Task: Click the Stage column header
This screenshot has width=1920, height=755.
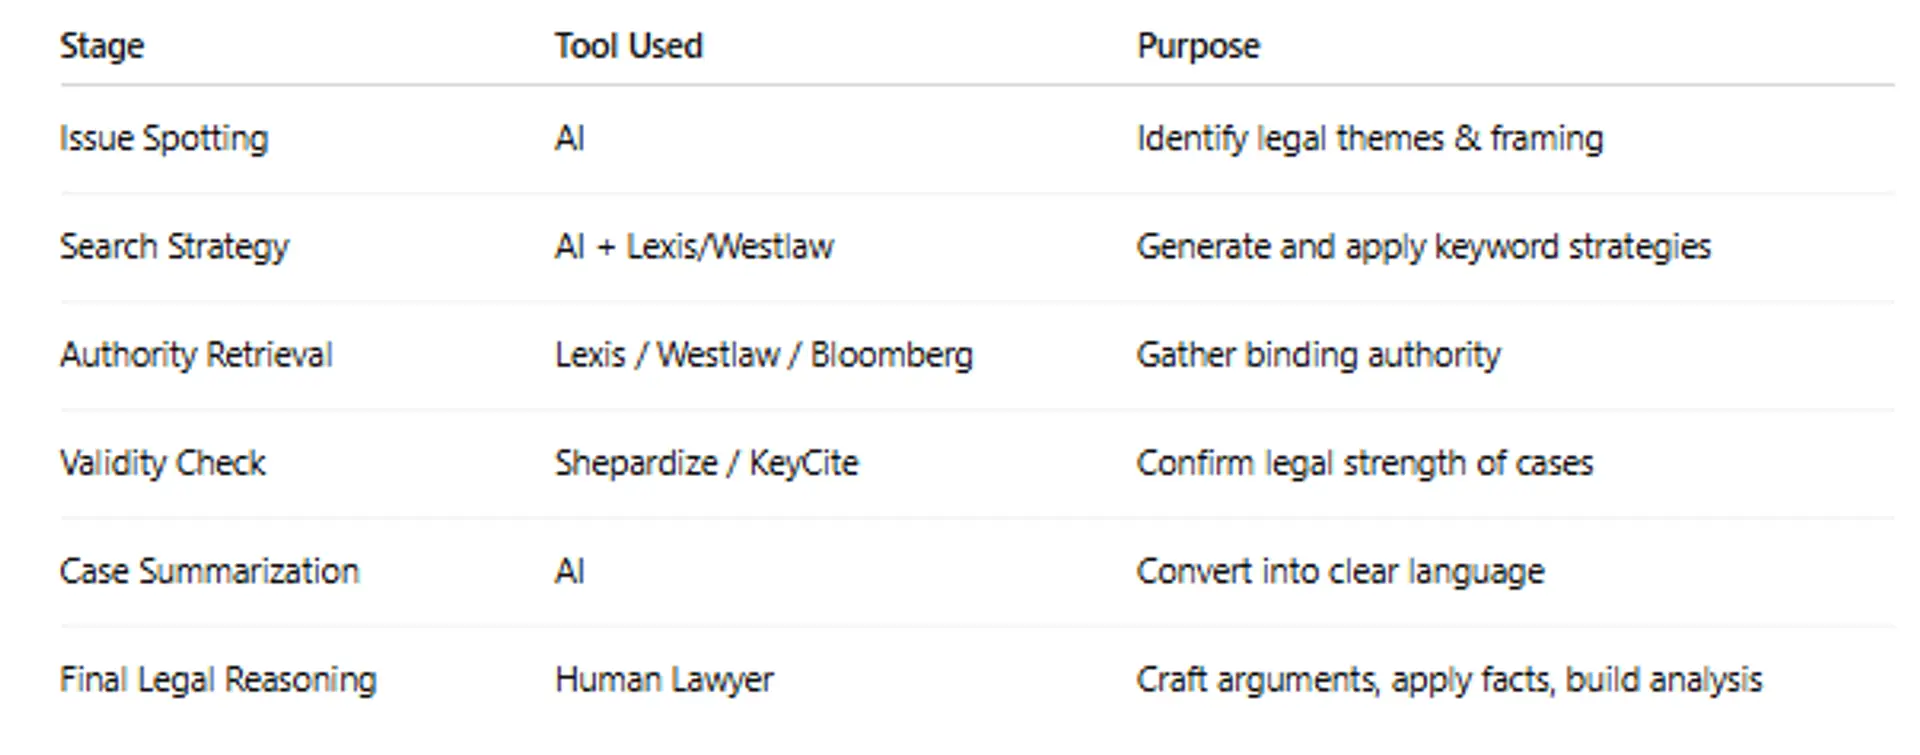Action: pos(102,46)
